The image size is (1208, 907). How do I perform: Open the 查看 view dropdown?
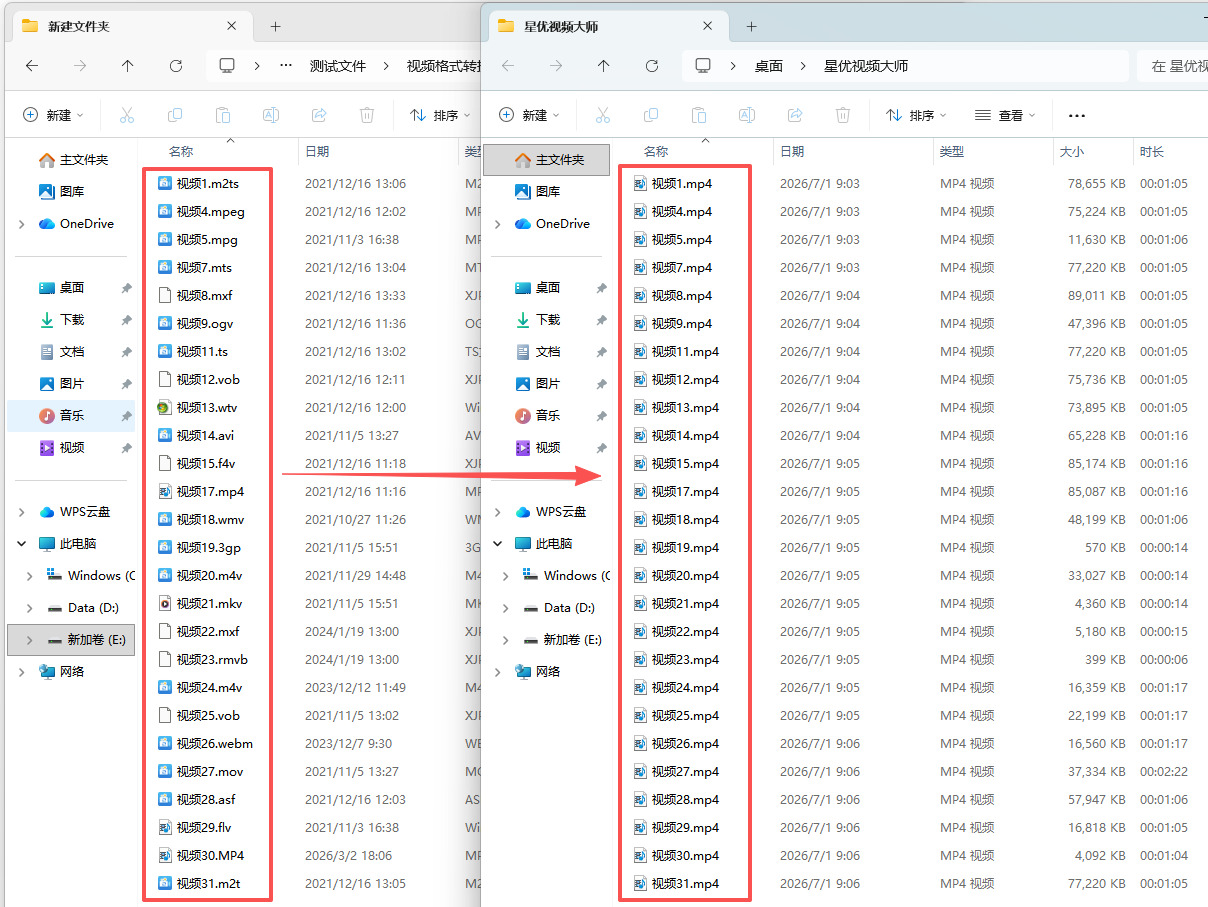pos(1005,115)
